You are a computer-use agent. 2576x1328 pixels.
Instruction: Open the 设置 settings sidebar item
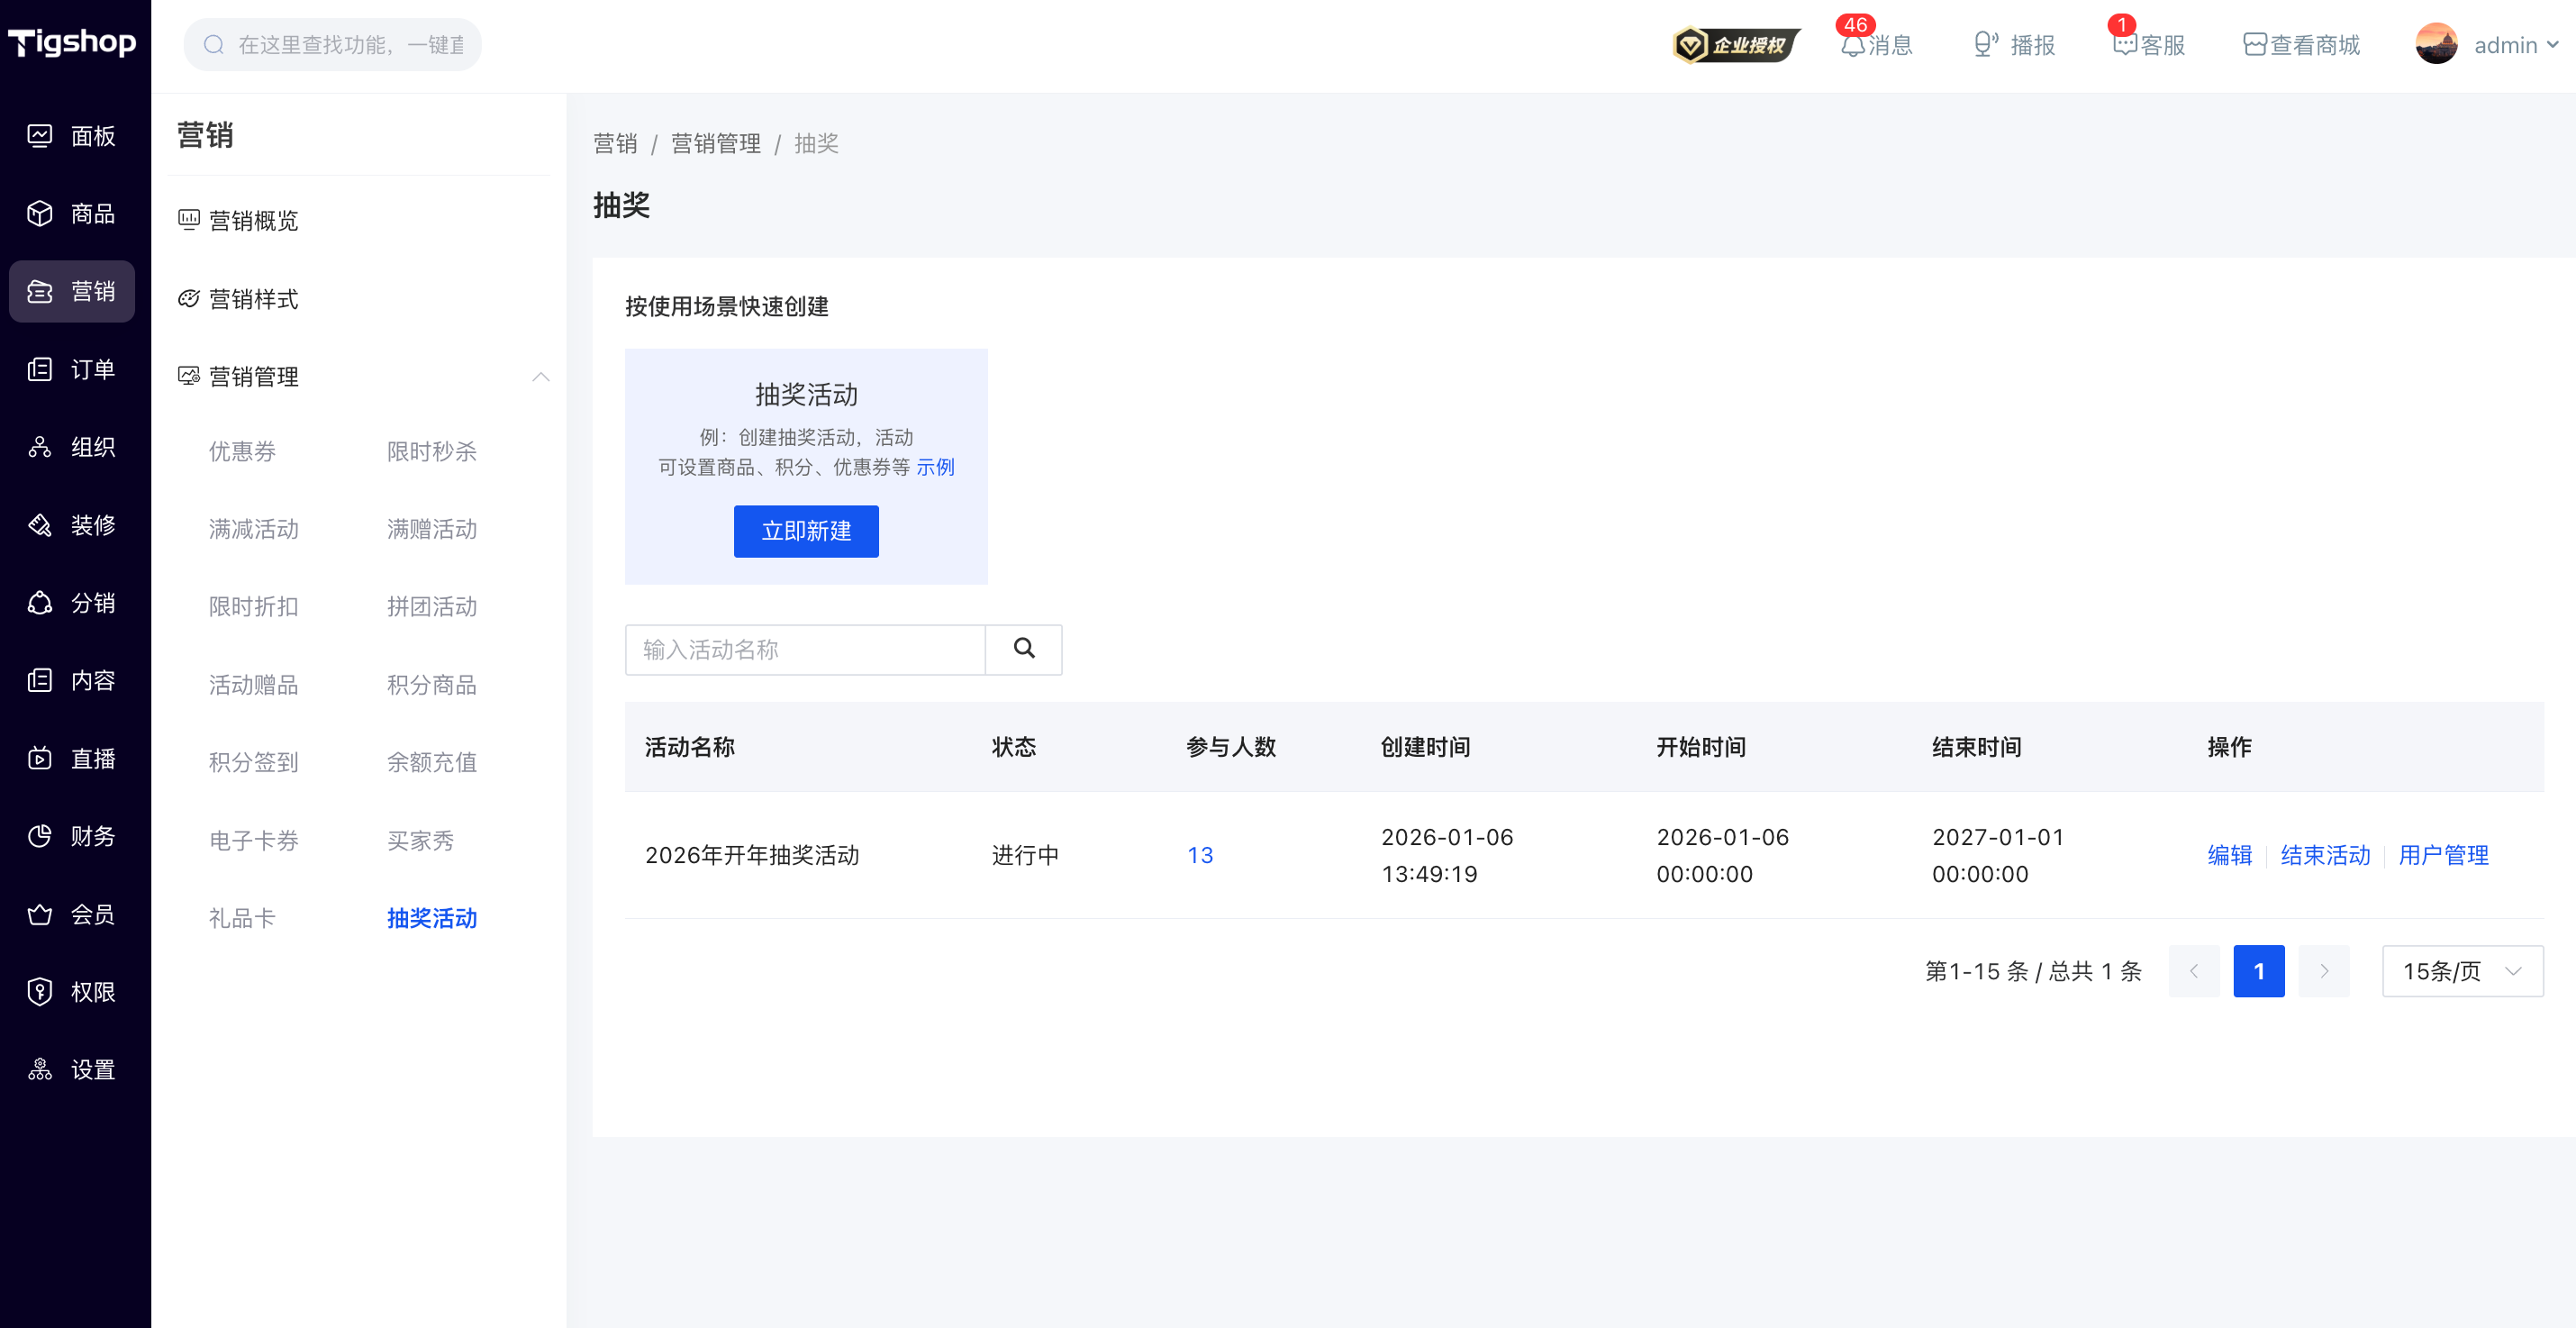click(x=72, y=1070)
